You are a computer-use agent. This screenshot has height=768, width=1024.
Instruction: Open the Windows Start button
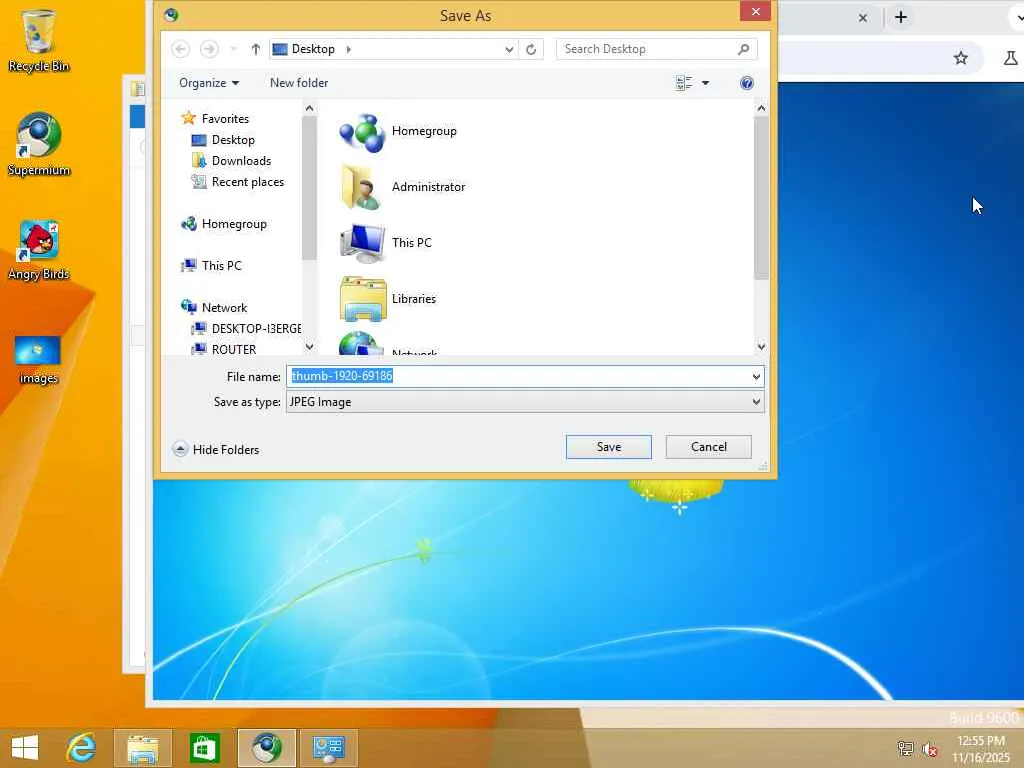coord(25,748)
